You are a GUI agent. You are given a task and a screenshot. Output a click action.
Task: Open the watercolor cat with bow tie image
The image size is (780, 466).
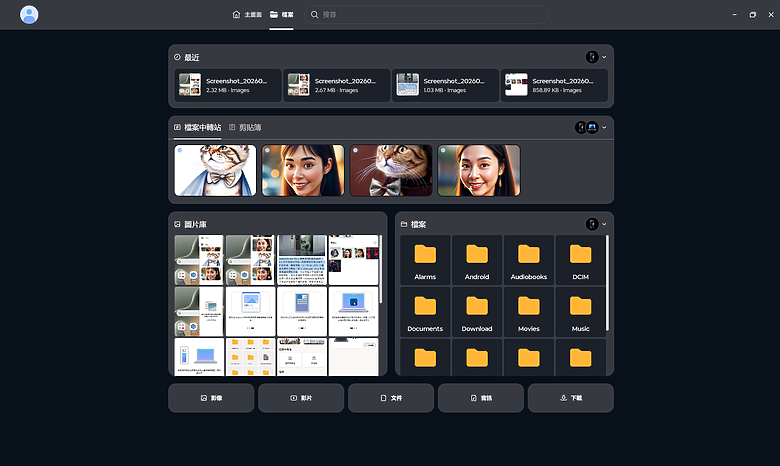point(215,170)
